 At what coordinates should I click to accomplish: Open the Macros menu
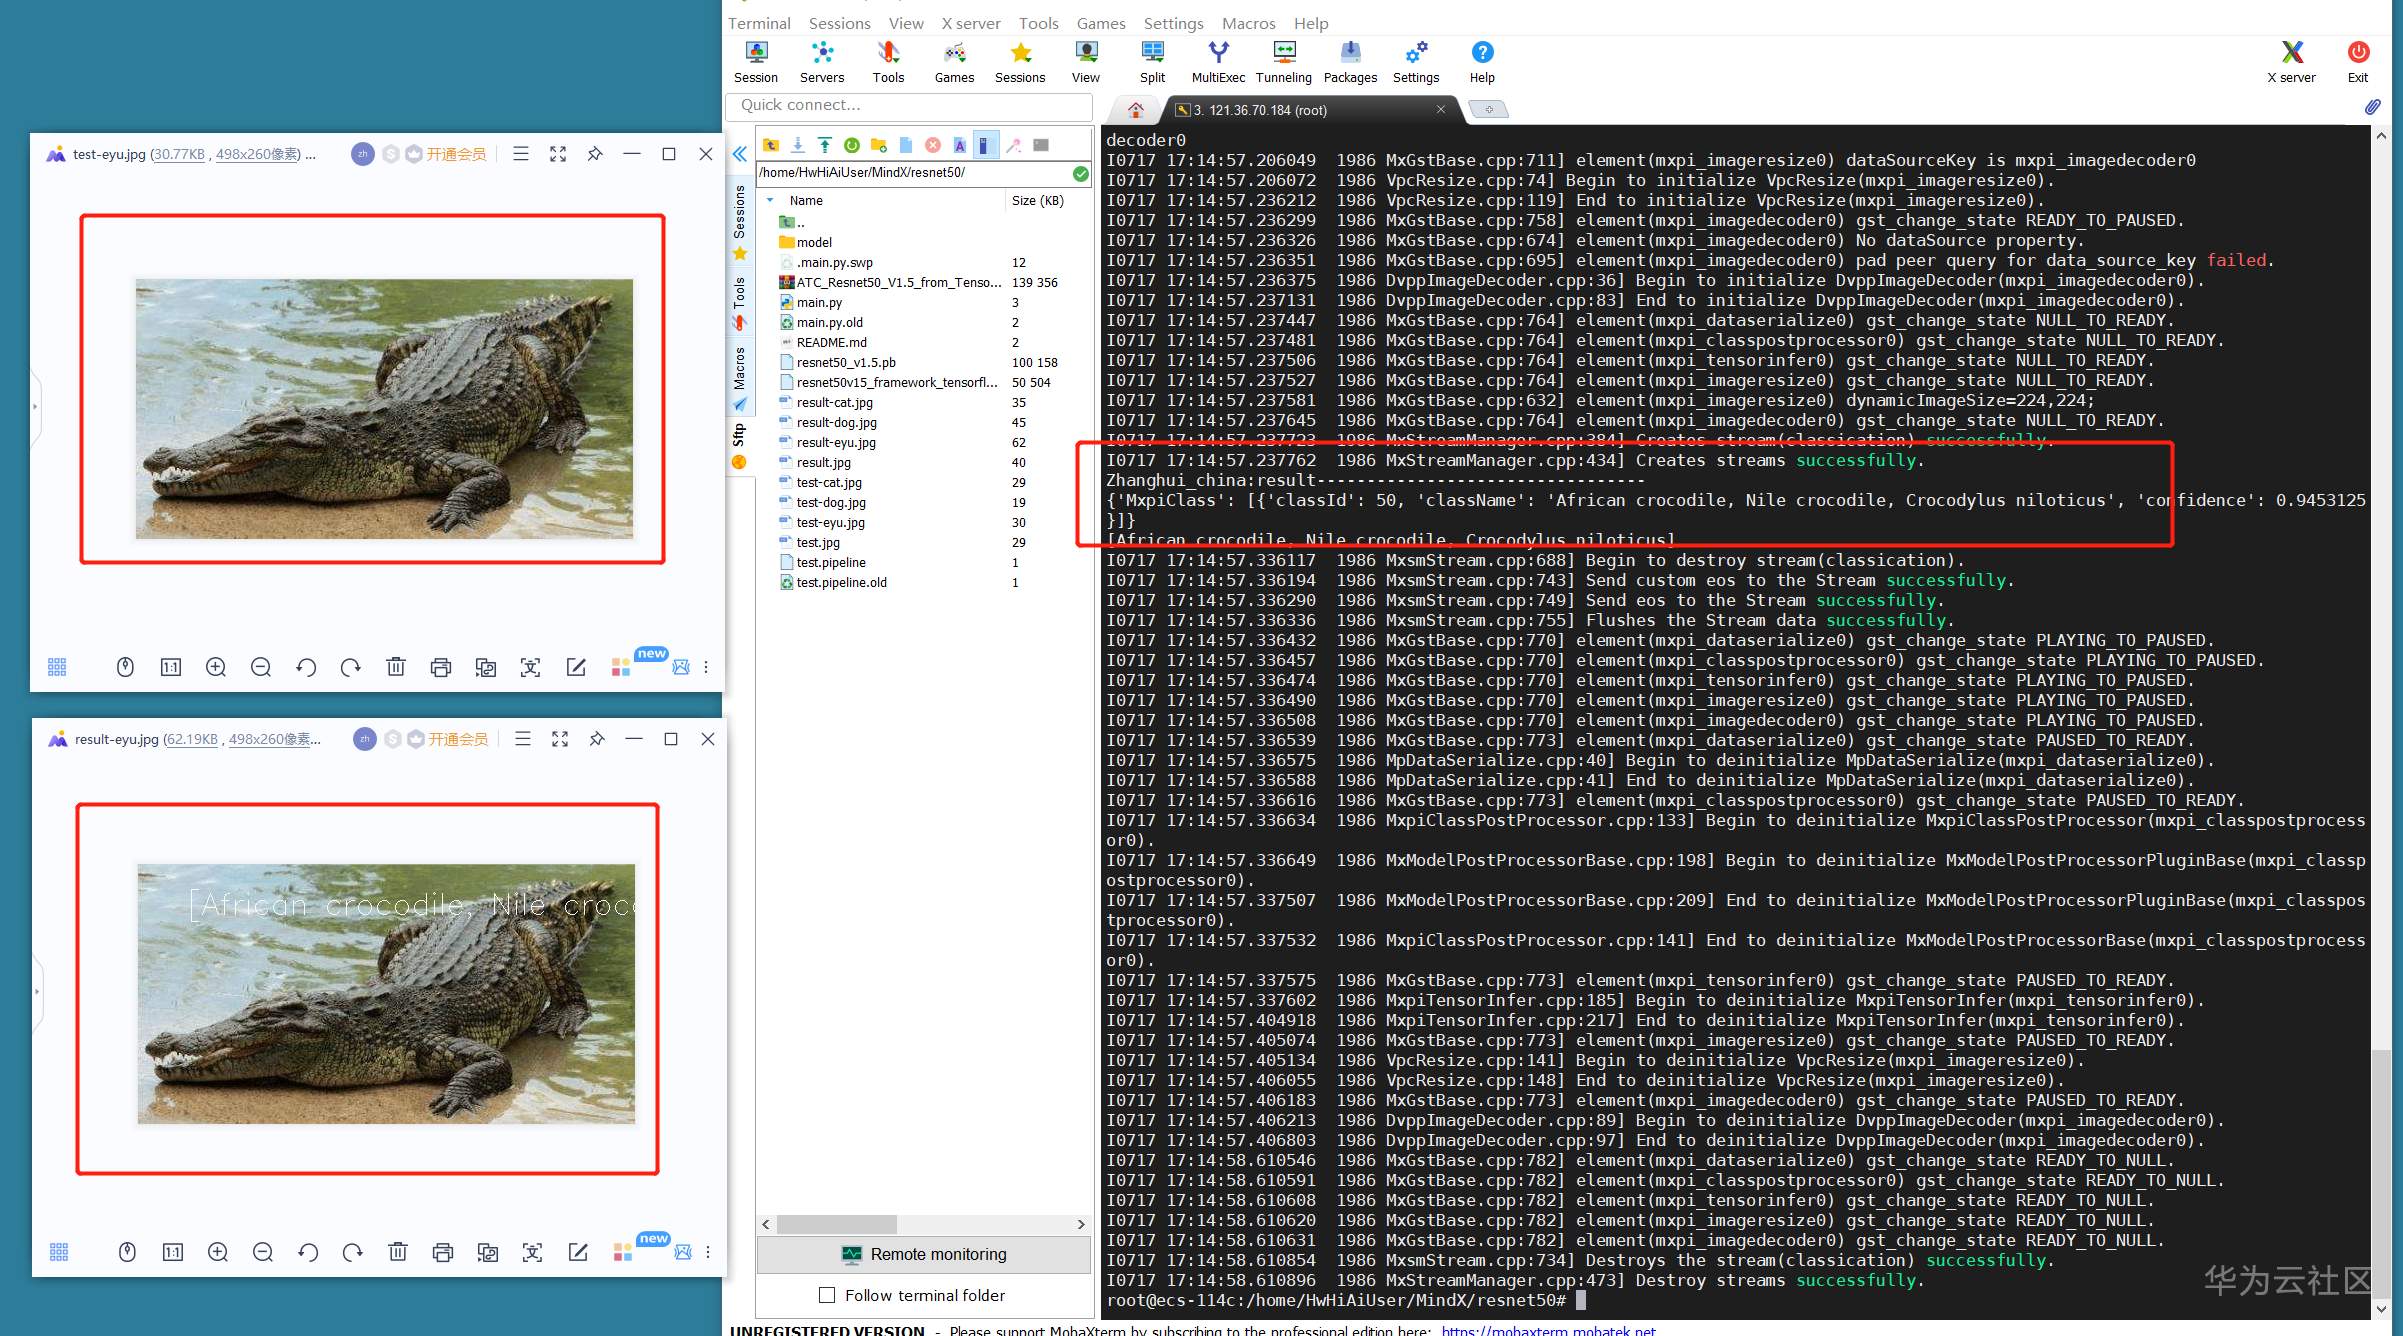(1248, 23)
